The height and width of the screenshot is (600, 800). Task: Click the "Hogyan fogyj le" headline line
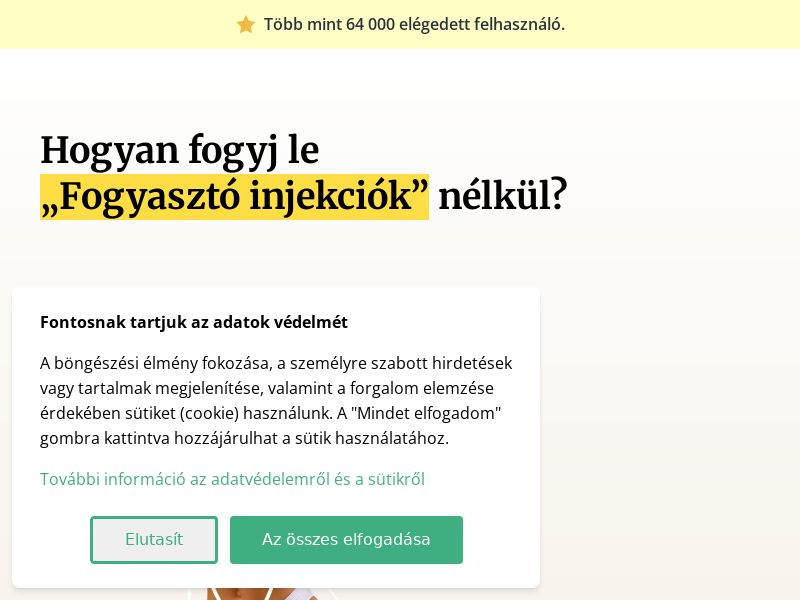(x=180, y=151)
